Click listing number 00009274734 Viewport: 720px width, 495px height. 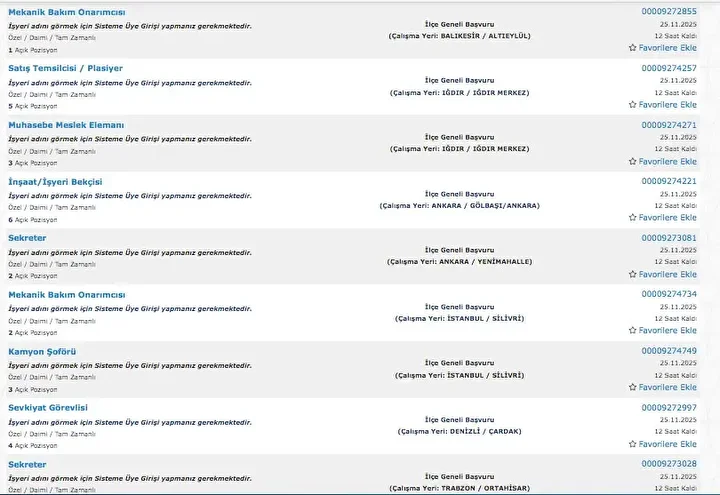pyautogui.click(x=669, y=294)
